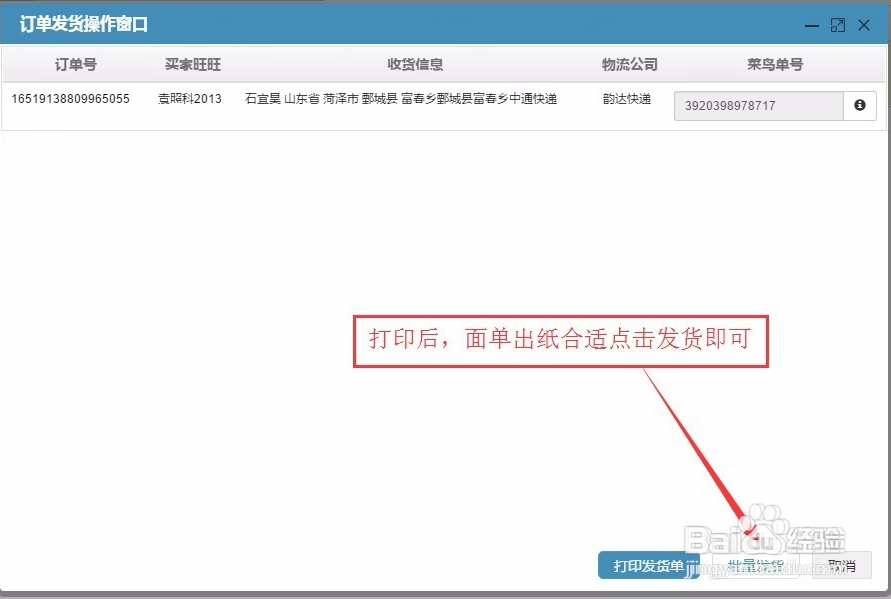Maximize the 订单发货操作窗口 dialog
Viewport: 891px width, 599px height.
pyautogui.click(x=838, y=25)
